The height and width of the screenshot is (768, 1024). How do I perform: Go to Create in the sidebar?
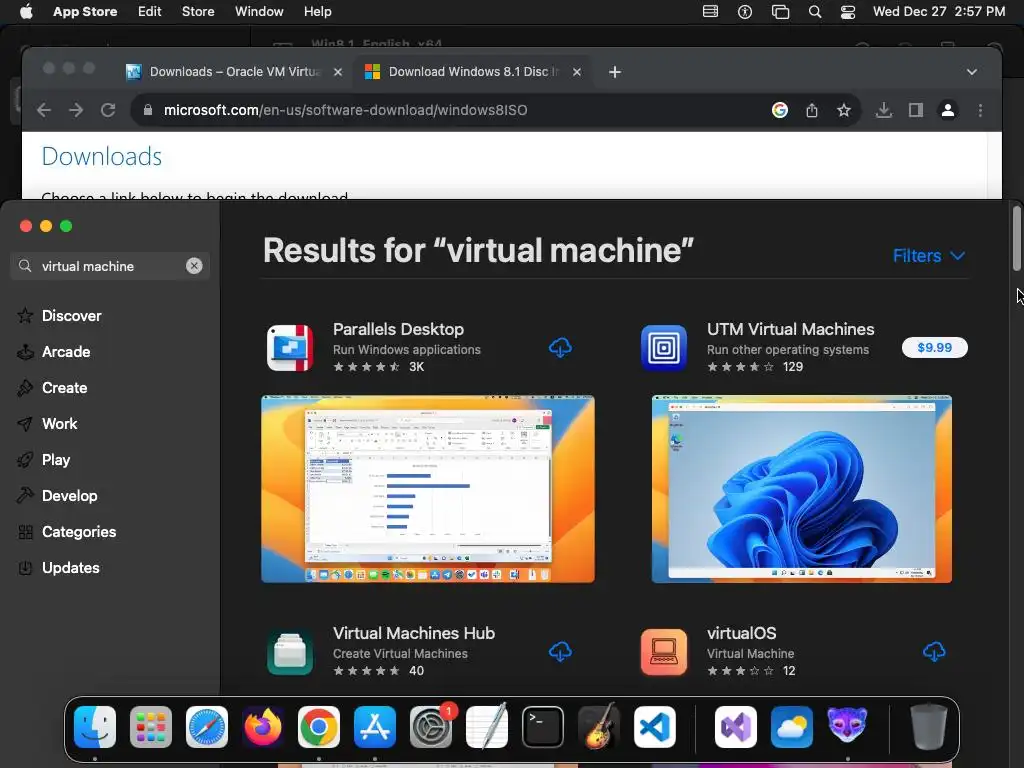point(64,388)
